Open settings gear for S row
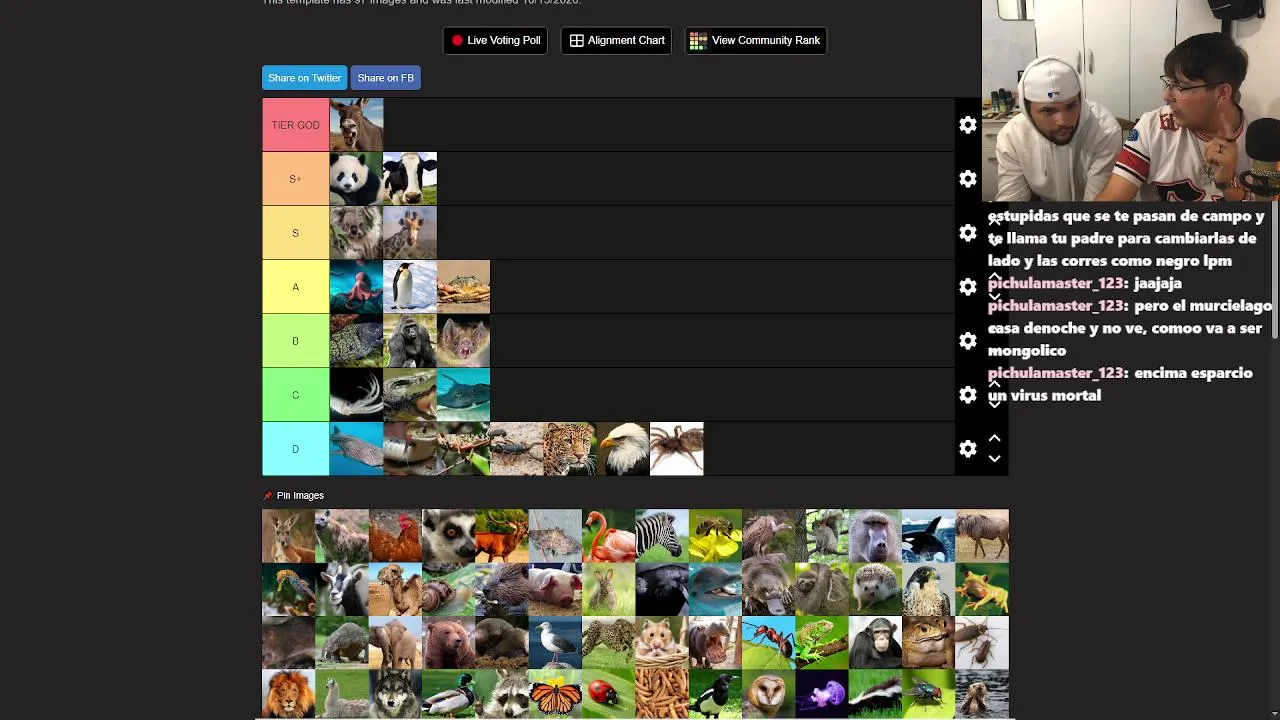Screen dimensions: 1280x720 (967, 233)
